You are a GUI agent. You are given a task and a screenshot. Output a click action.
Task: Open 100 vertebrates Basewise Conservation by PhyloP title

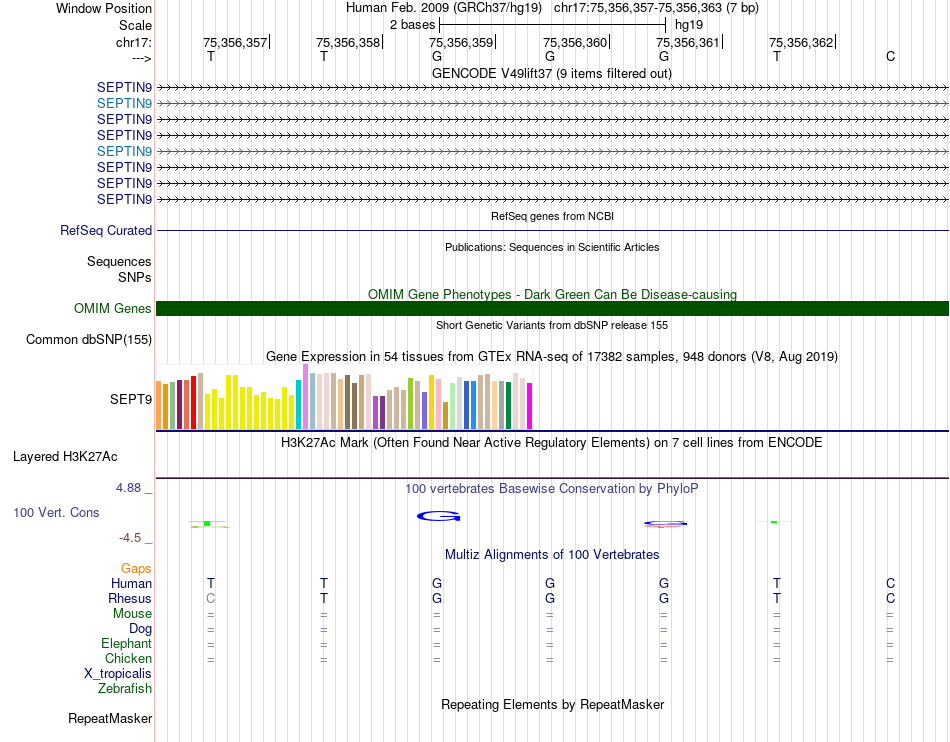tap(552, 488)
